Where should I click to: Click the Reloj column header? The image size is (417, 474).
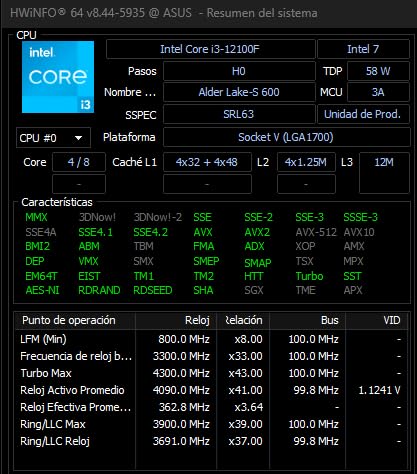point(176,320)
